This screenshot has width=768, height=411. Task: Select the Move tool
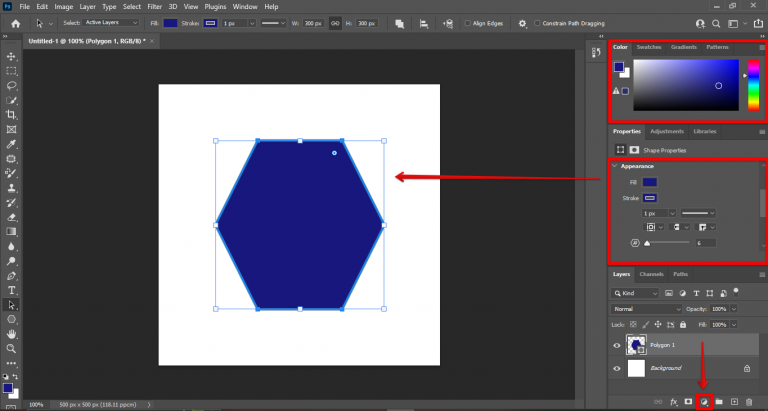11,56
